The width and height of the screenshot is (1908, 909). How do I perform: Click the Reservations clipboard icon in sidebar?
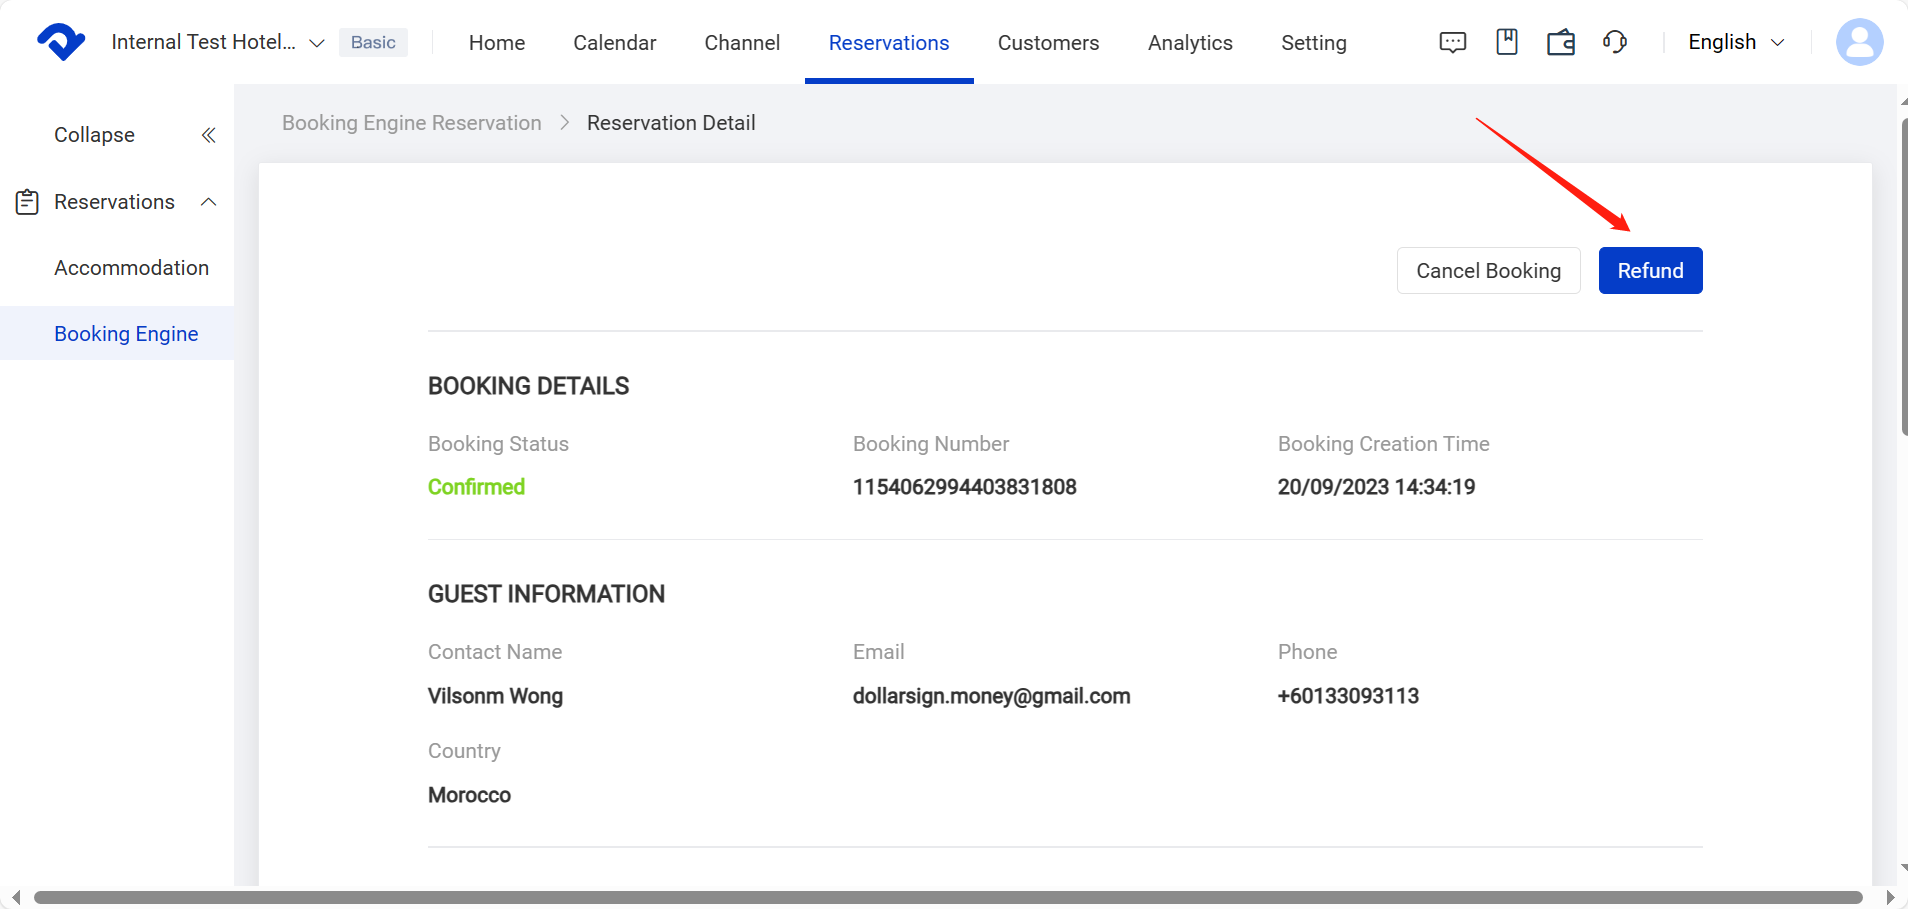27,202
